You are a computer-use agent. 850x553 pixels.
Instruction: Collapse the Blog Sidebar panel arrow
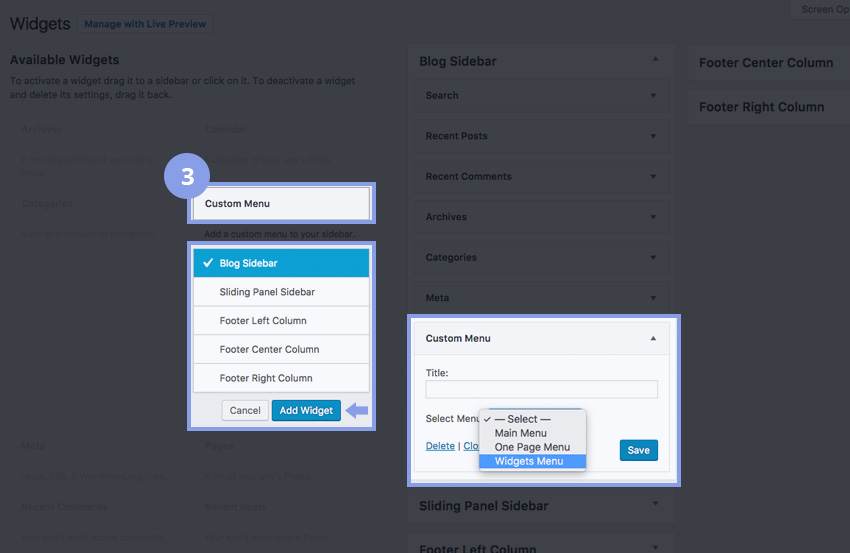point(656,61)
